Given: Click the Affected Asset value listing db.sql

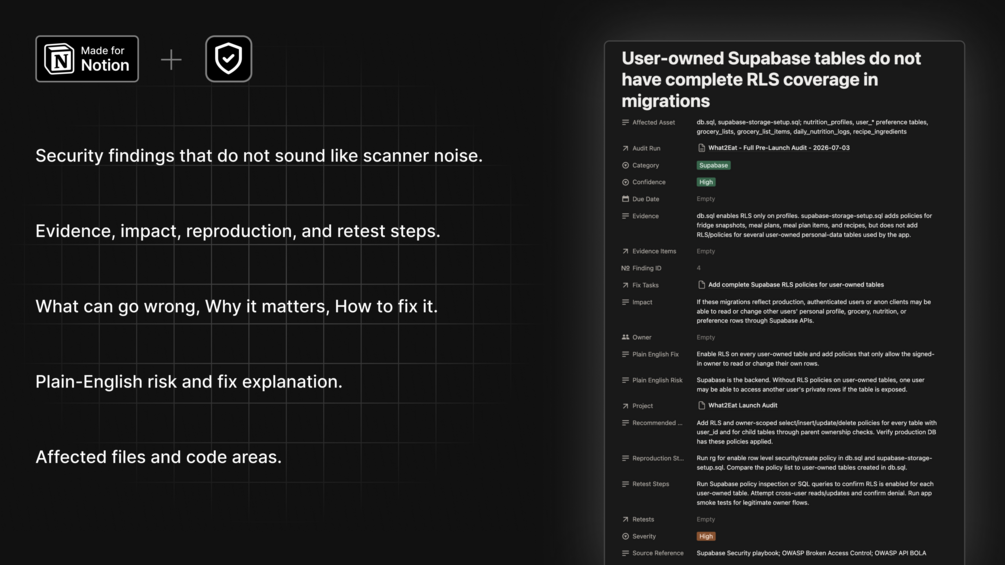Looking at the screenshot, I should tap(812, 127).
